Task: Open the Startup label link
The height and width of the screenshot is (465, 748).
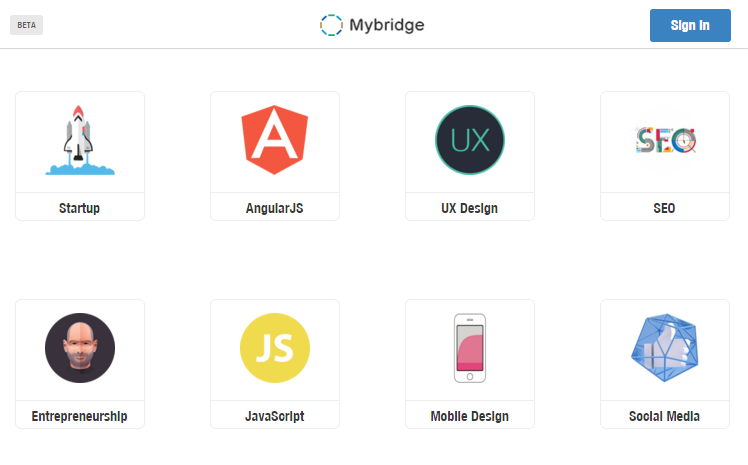Action: 79,208
